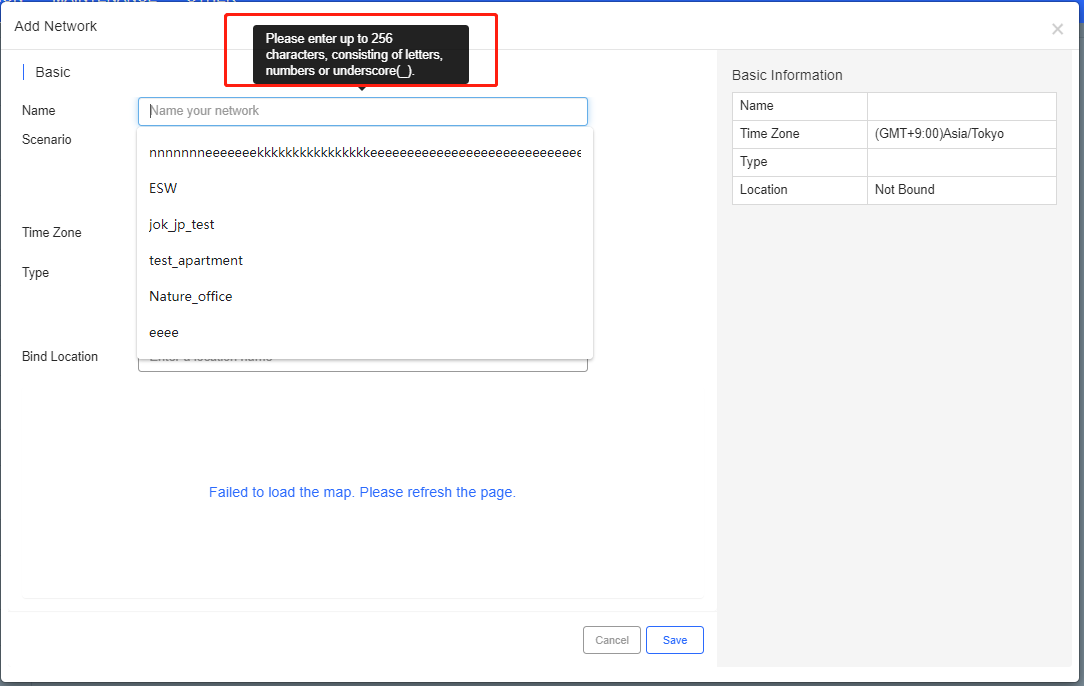Click the Scenario label
The height and width of the screenshot is (686, 1084).
(x=46, y=140)
